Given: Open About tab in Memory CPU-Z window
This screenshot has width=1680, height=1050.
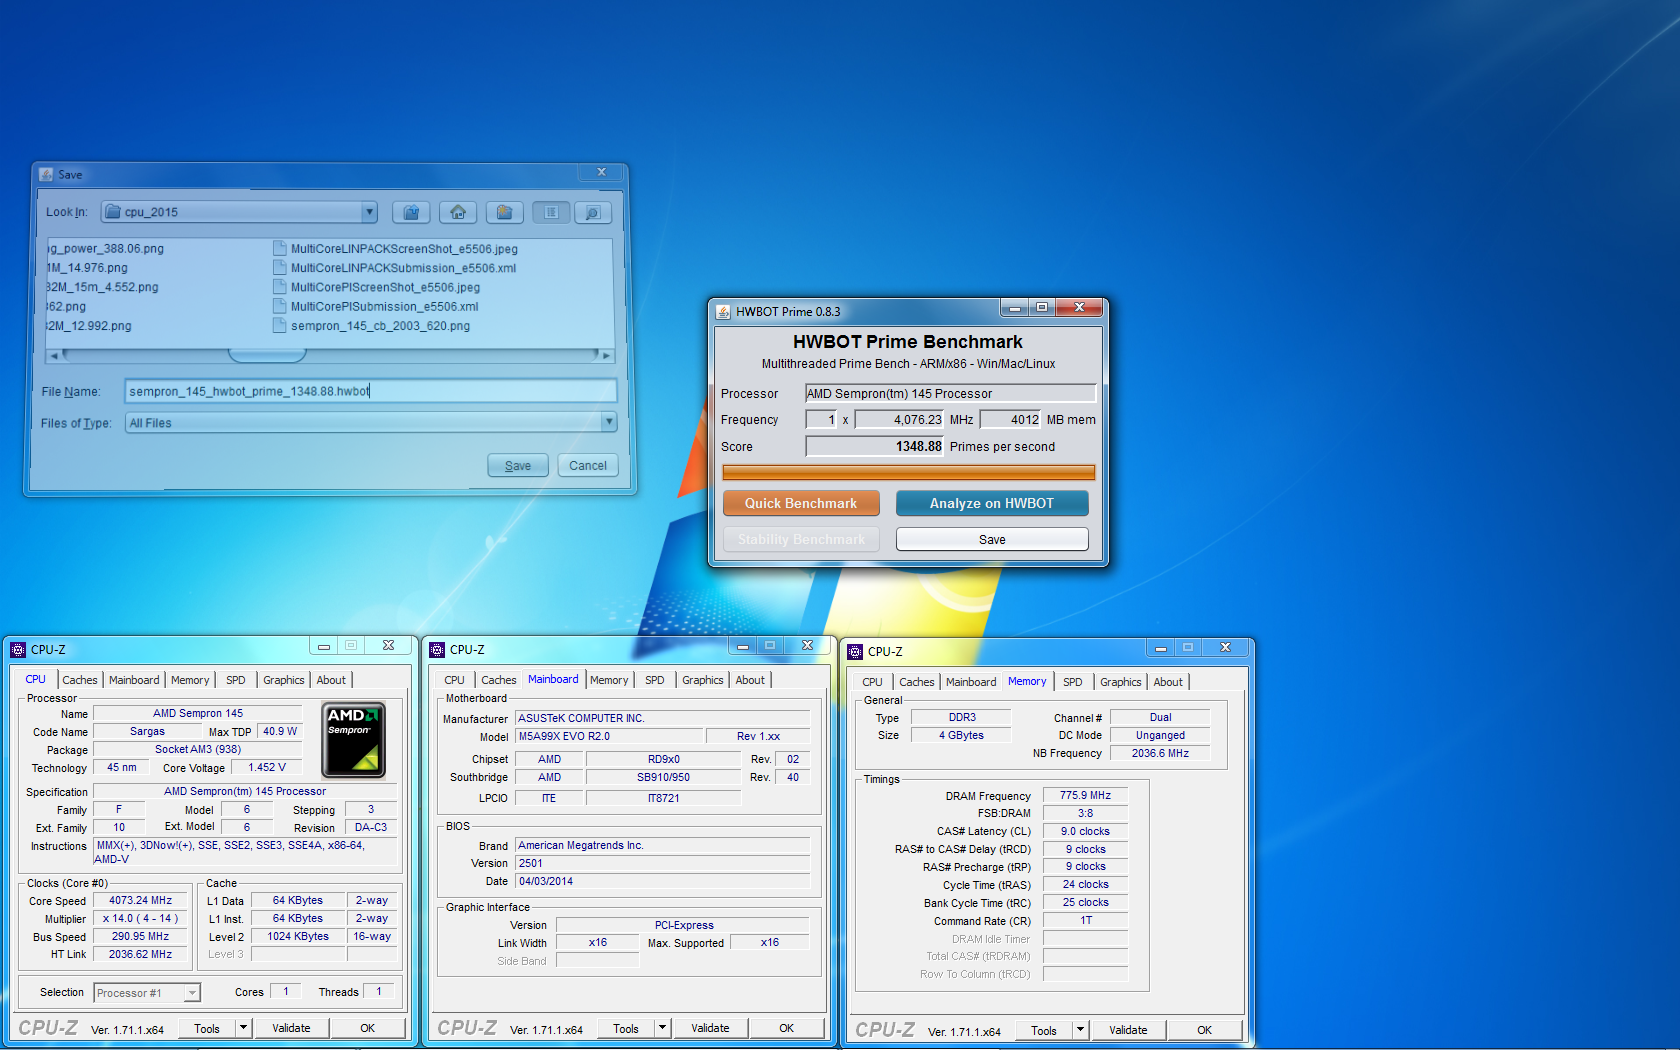Looking at the screenshot, I should [1168, 682].
